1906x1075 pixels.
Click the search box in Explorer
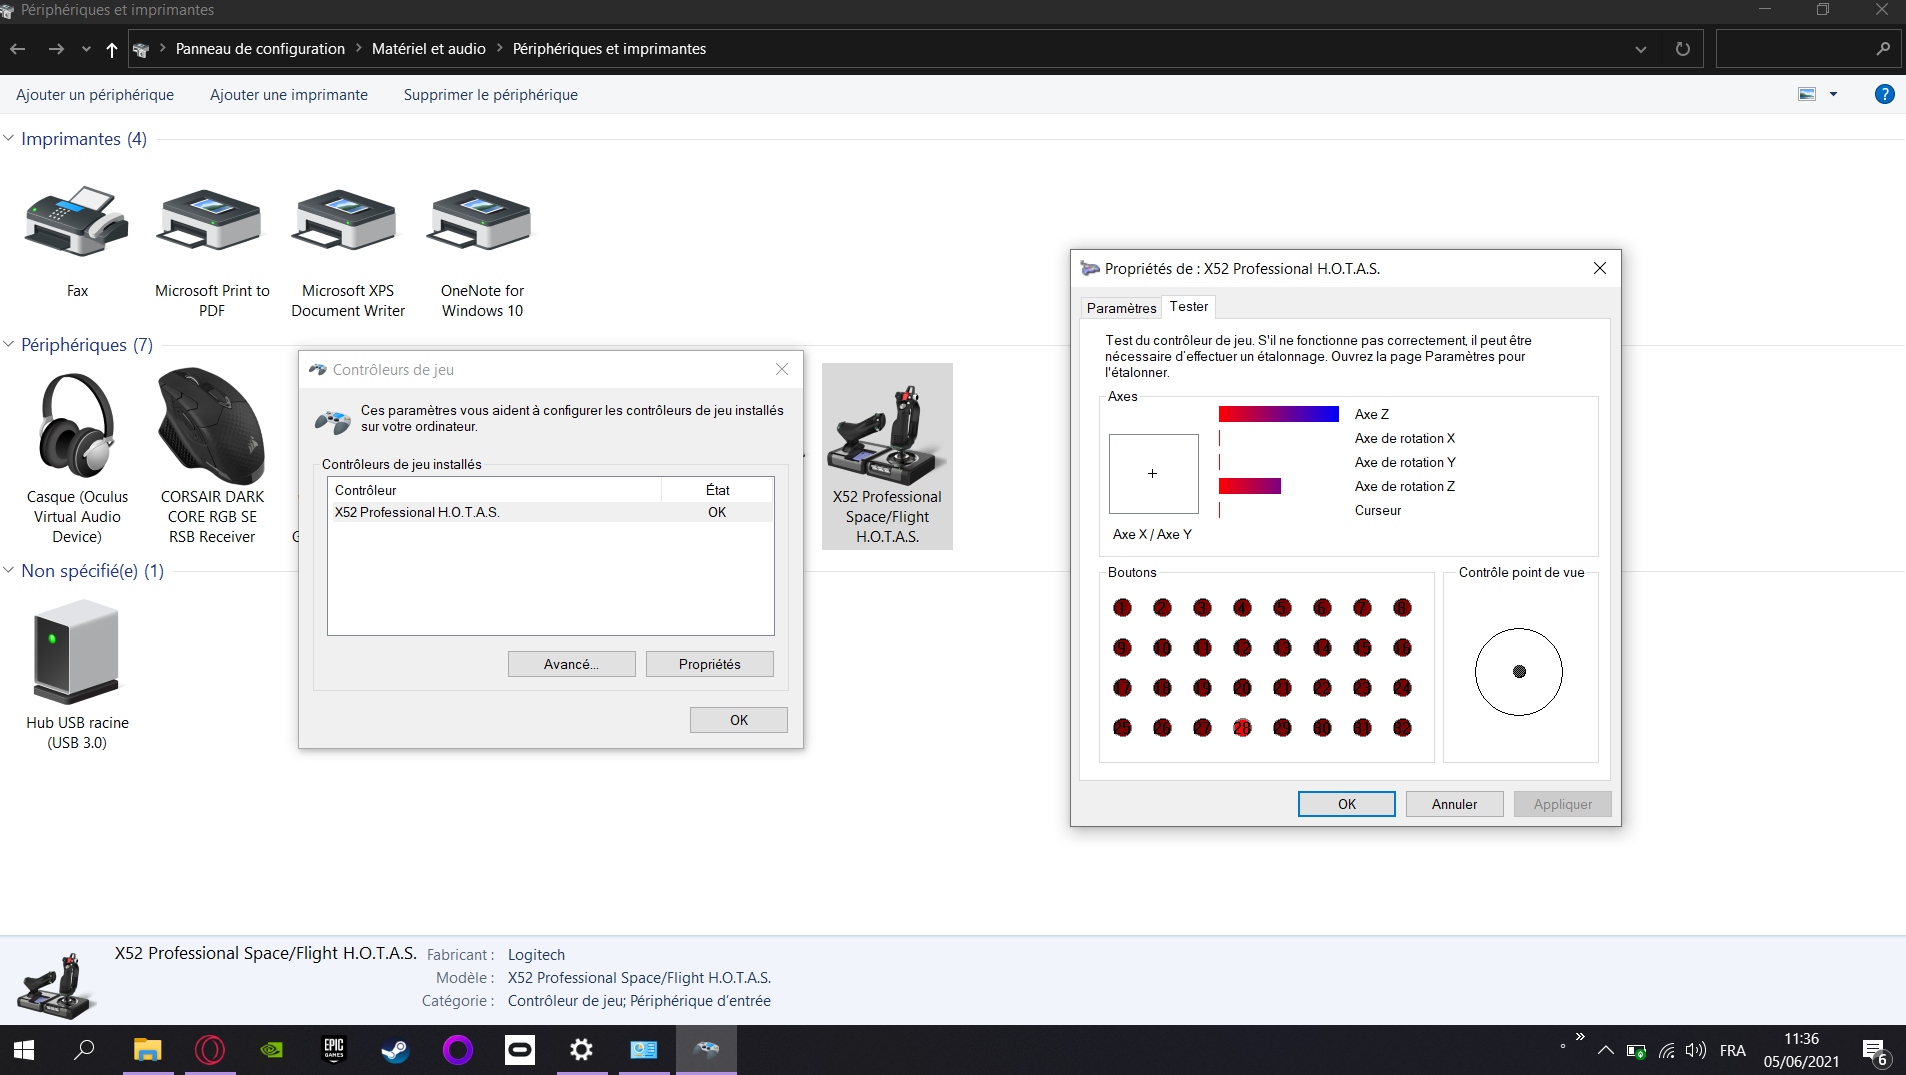coord(1807,49)
